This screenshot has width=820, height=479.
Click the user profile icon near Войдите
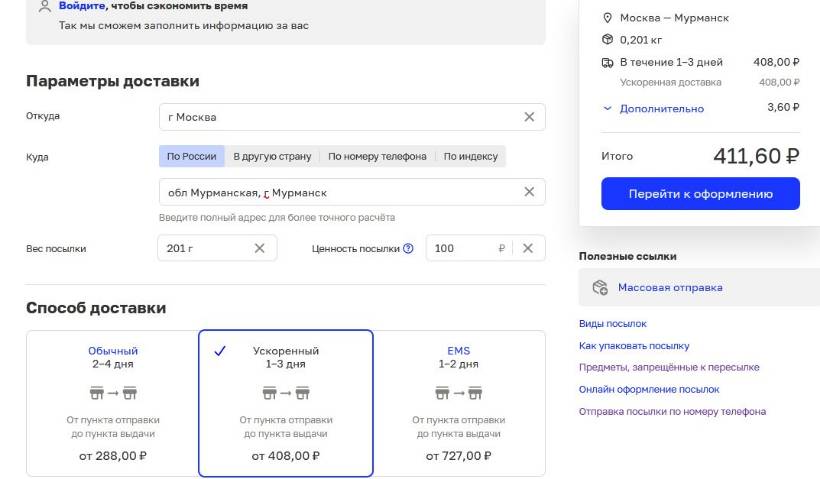tap(45, 6)
